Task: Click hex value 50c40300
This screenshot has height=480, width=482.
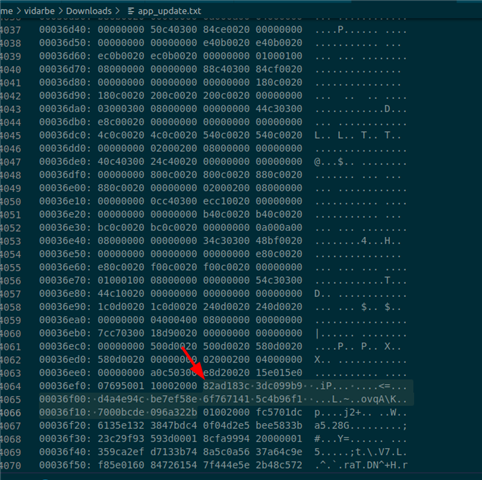Action: (174, 30)
